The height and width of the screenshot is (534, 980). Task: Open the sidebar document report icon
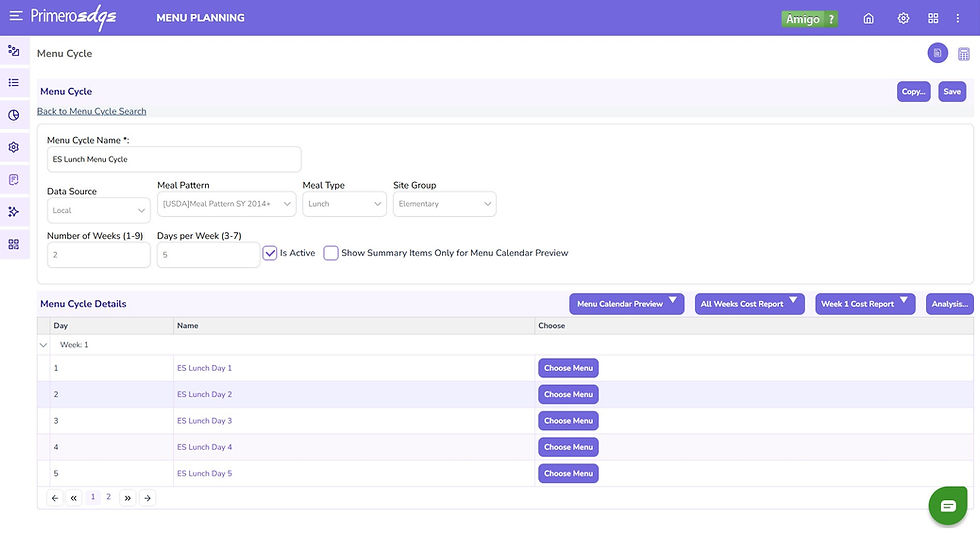point(14,179)
